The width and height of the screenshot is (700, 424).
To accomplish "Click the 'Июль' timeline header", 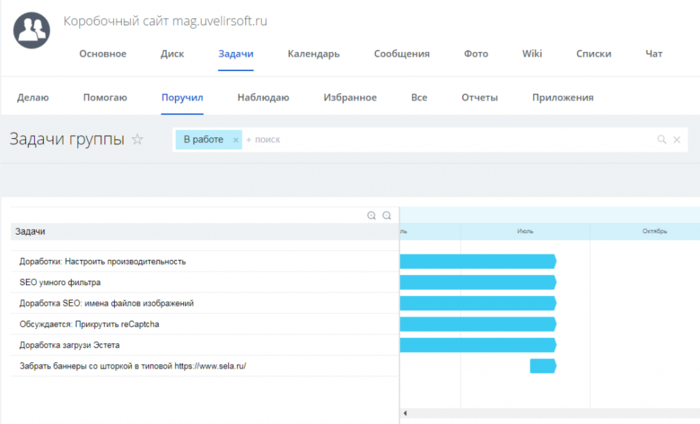I will (525, 231).
